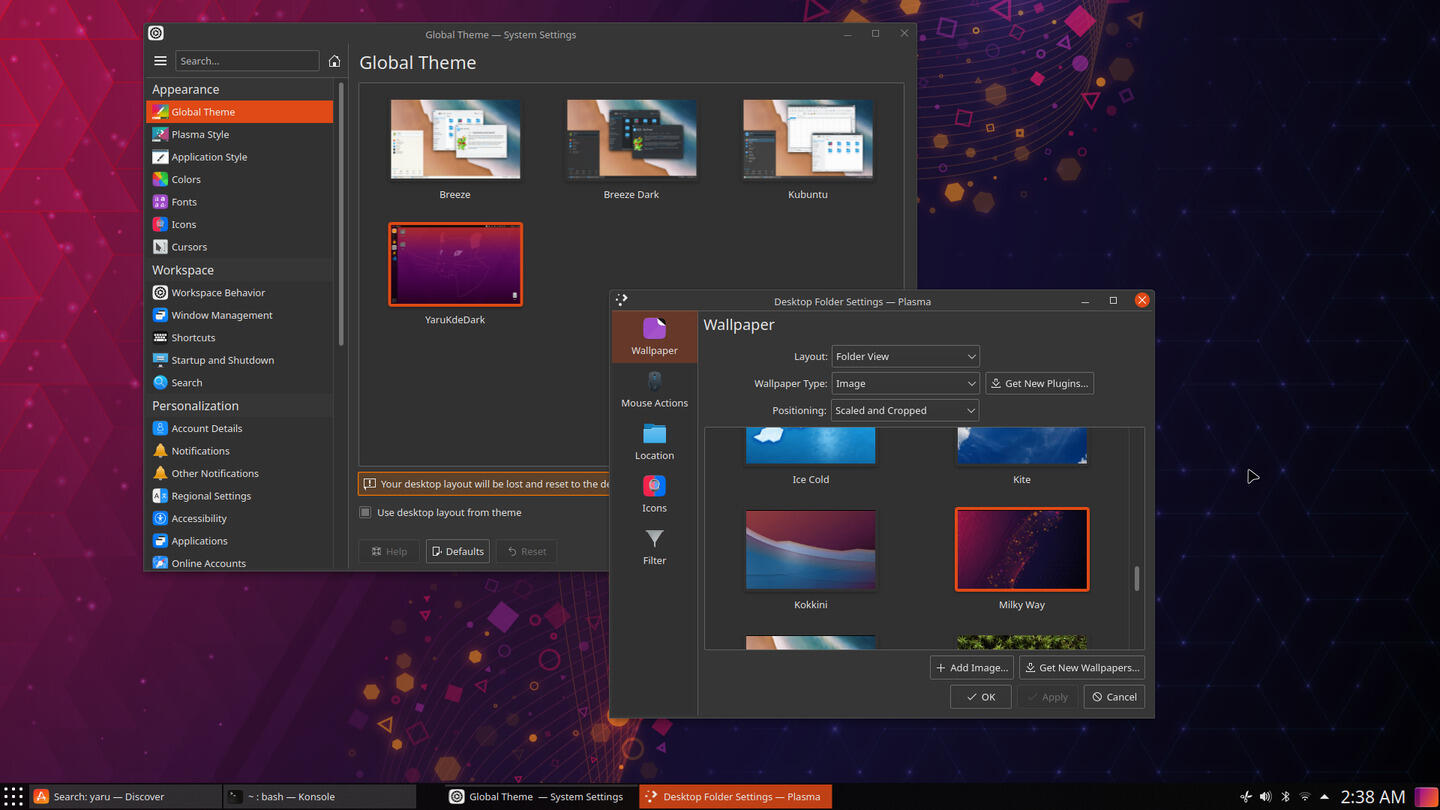This screenshot has height=810, width=1440.
Task: Open Other Notifications settings
Action: [x=239, y=473]
